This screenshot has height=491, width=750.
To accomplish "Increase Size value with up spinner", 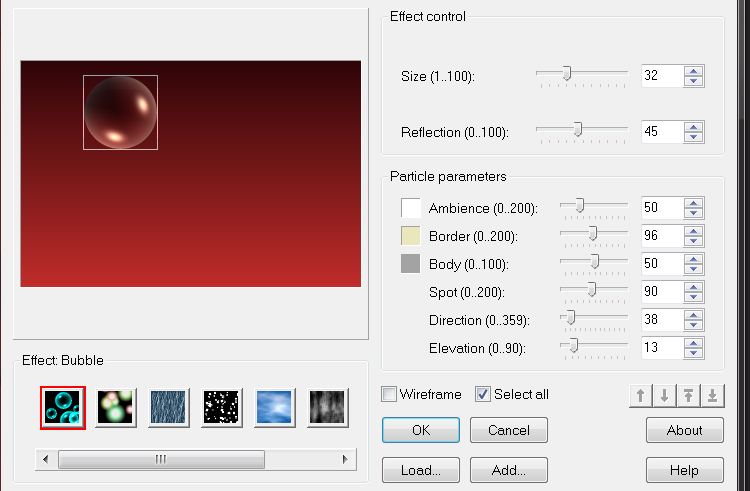I will pyautogui.click(x=694, y=71).
